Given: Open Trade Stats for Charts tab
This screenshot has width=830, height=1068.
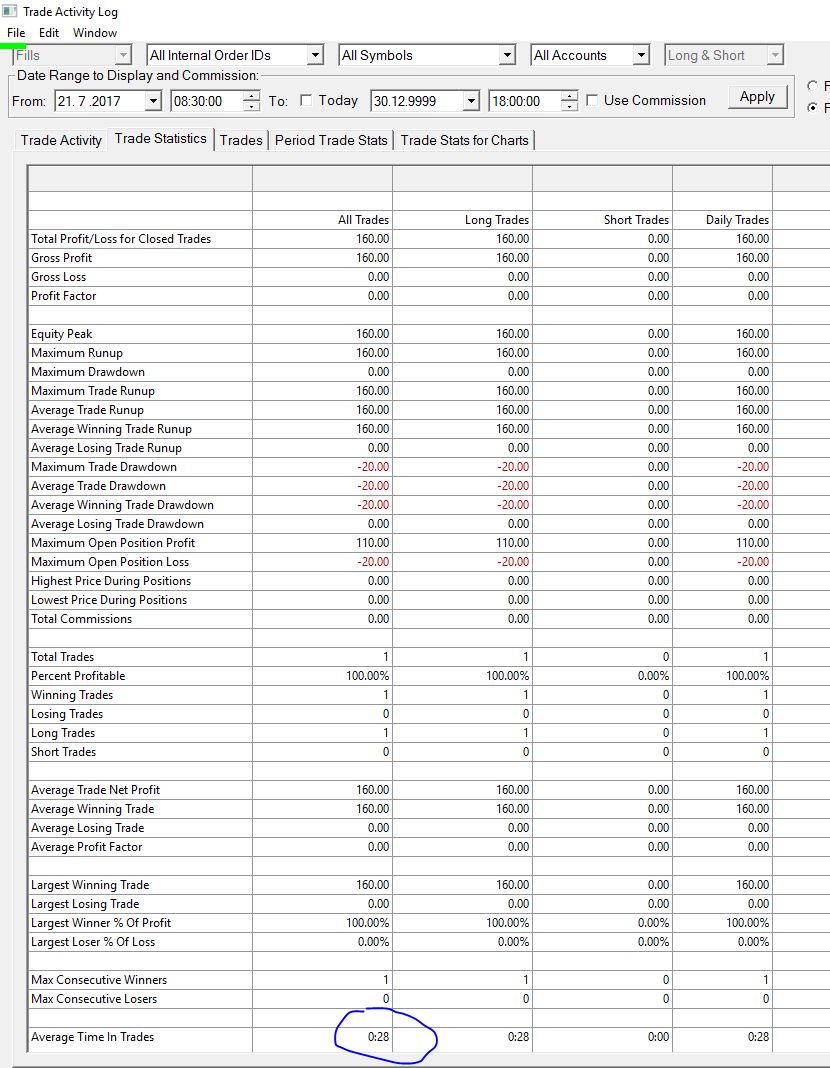Looking at the screenshot, I should point(464,140).
